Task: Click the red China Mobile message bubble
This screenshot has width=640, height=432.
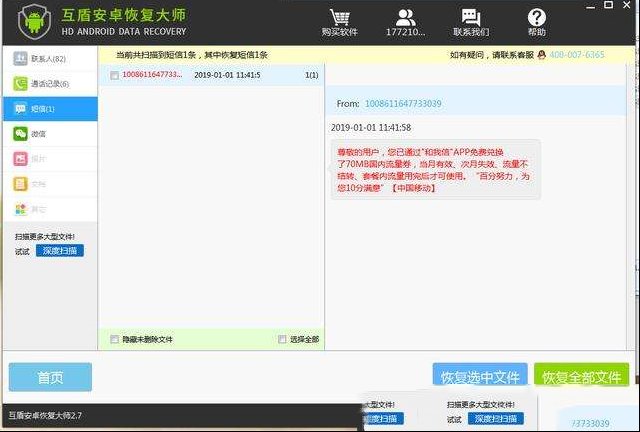Action: [x=436, y=170]
